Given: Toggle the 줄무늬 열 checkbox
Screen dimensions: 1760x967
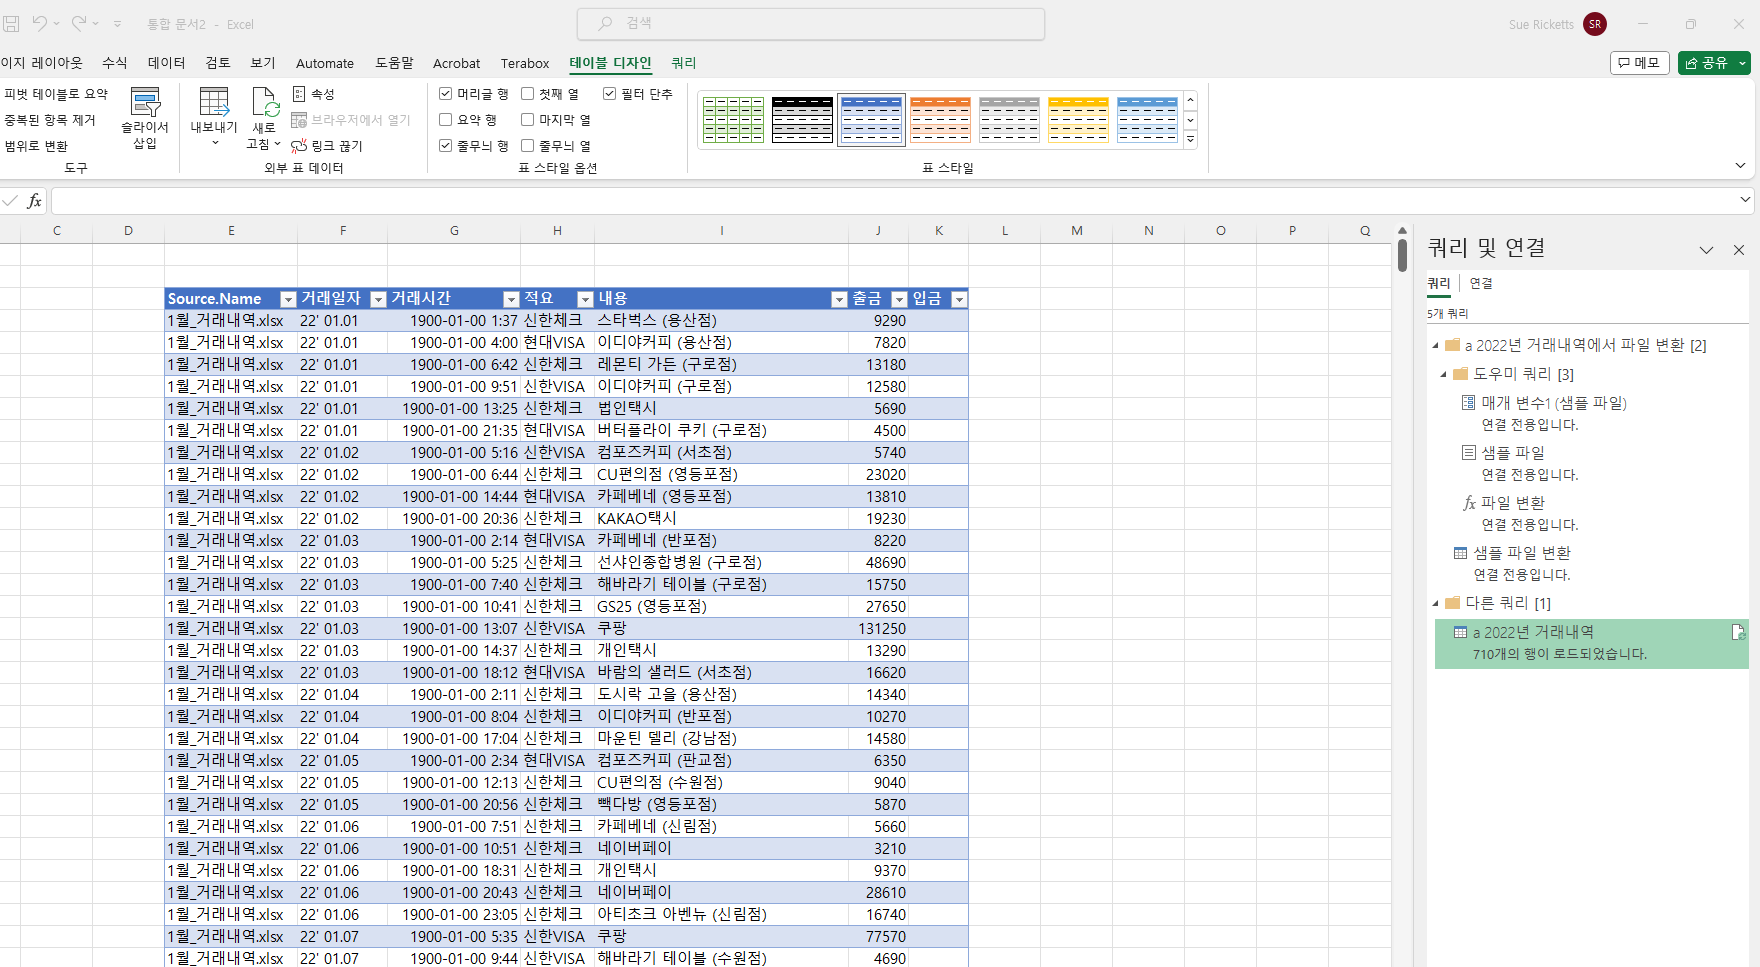Looking at the screenshot, I should [x=528, y=146].
